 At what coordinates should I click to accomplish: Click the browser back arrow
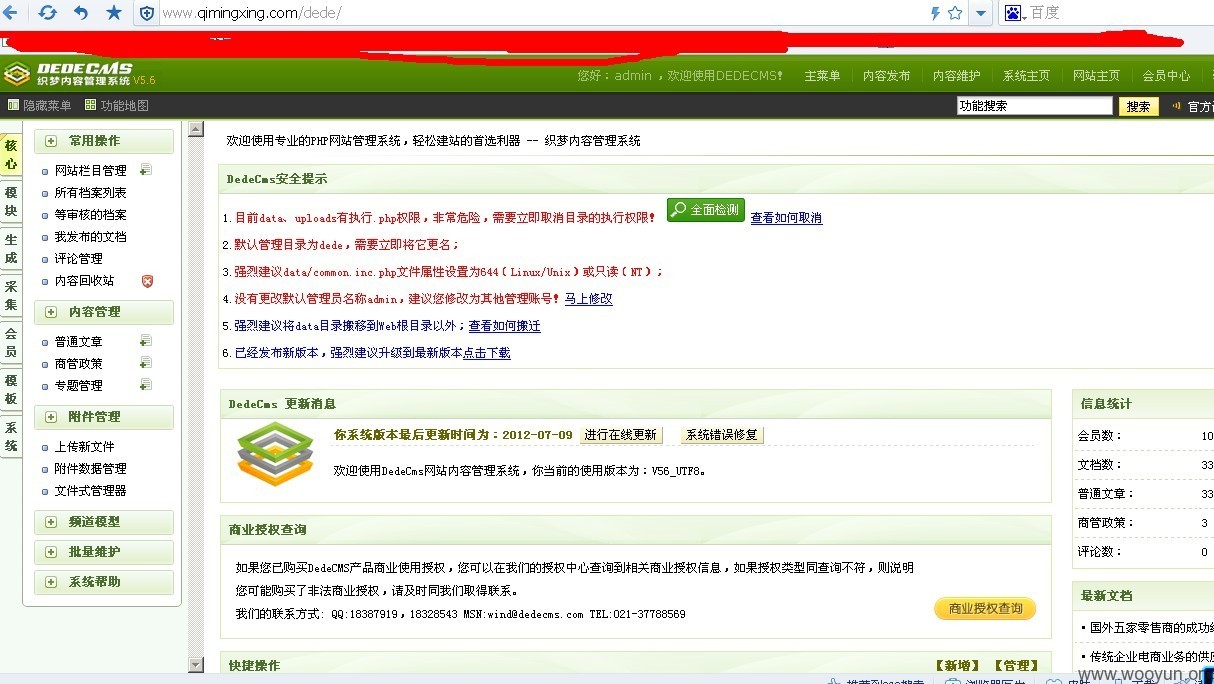click(x=10, y=13)
